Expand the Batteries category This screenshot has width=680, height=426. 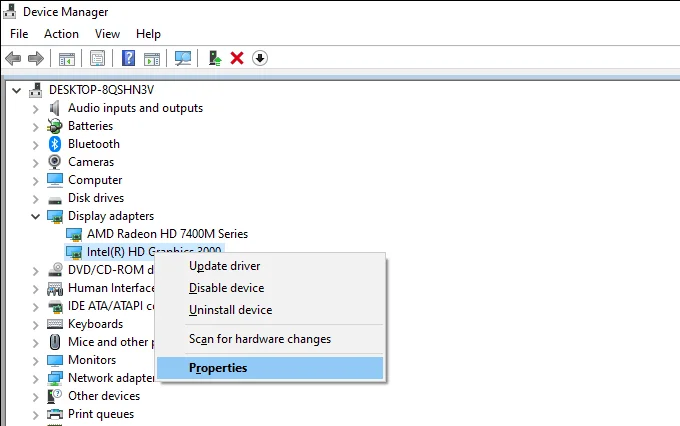pos(37,126)
